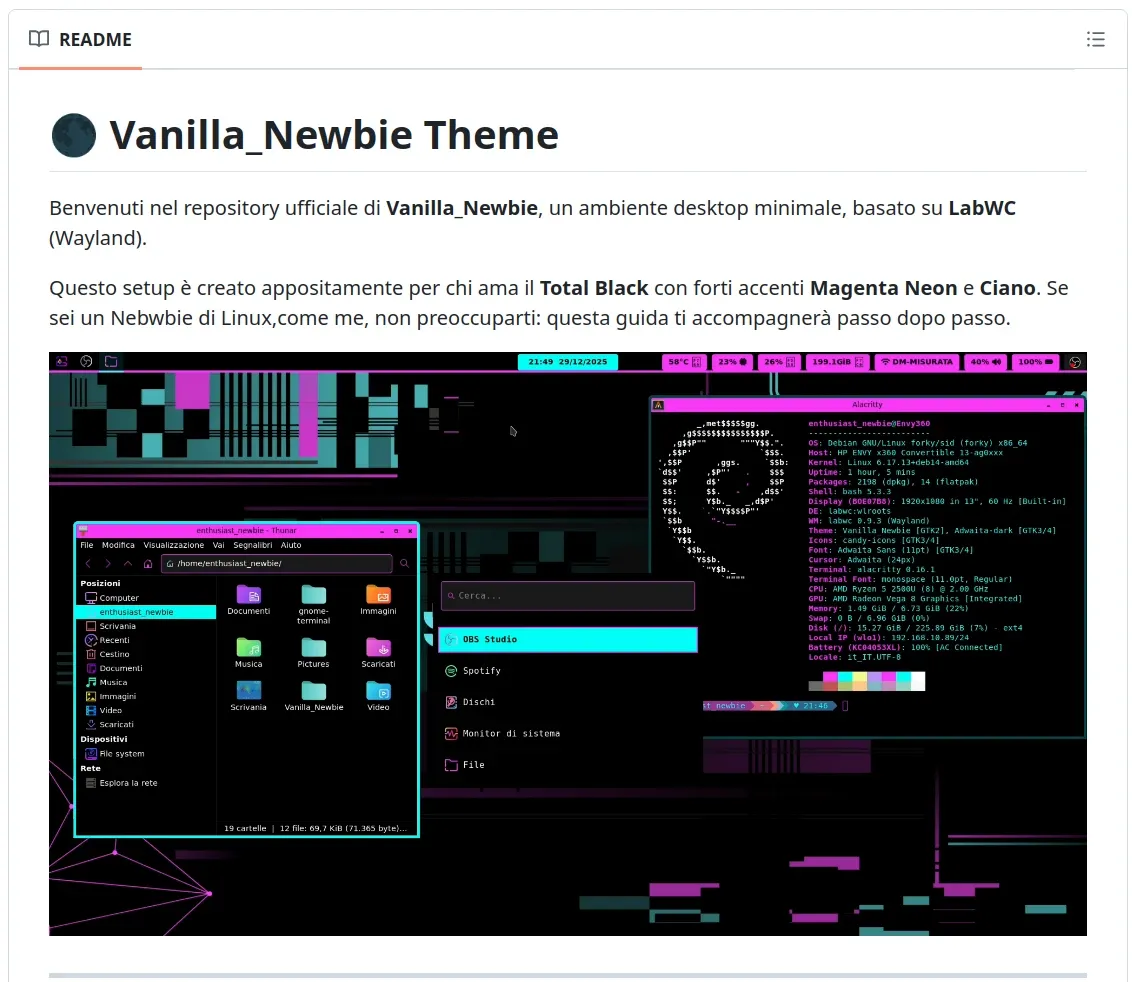Select File system under Dispositivi
The image size is (1141, 982).
(x=121, y=753)
